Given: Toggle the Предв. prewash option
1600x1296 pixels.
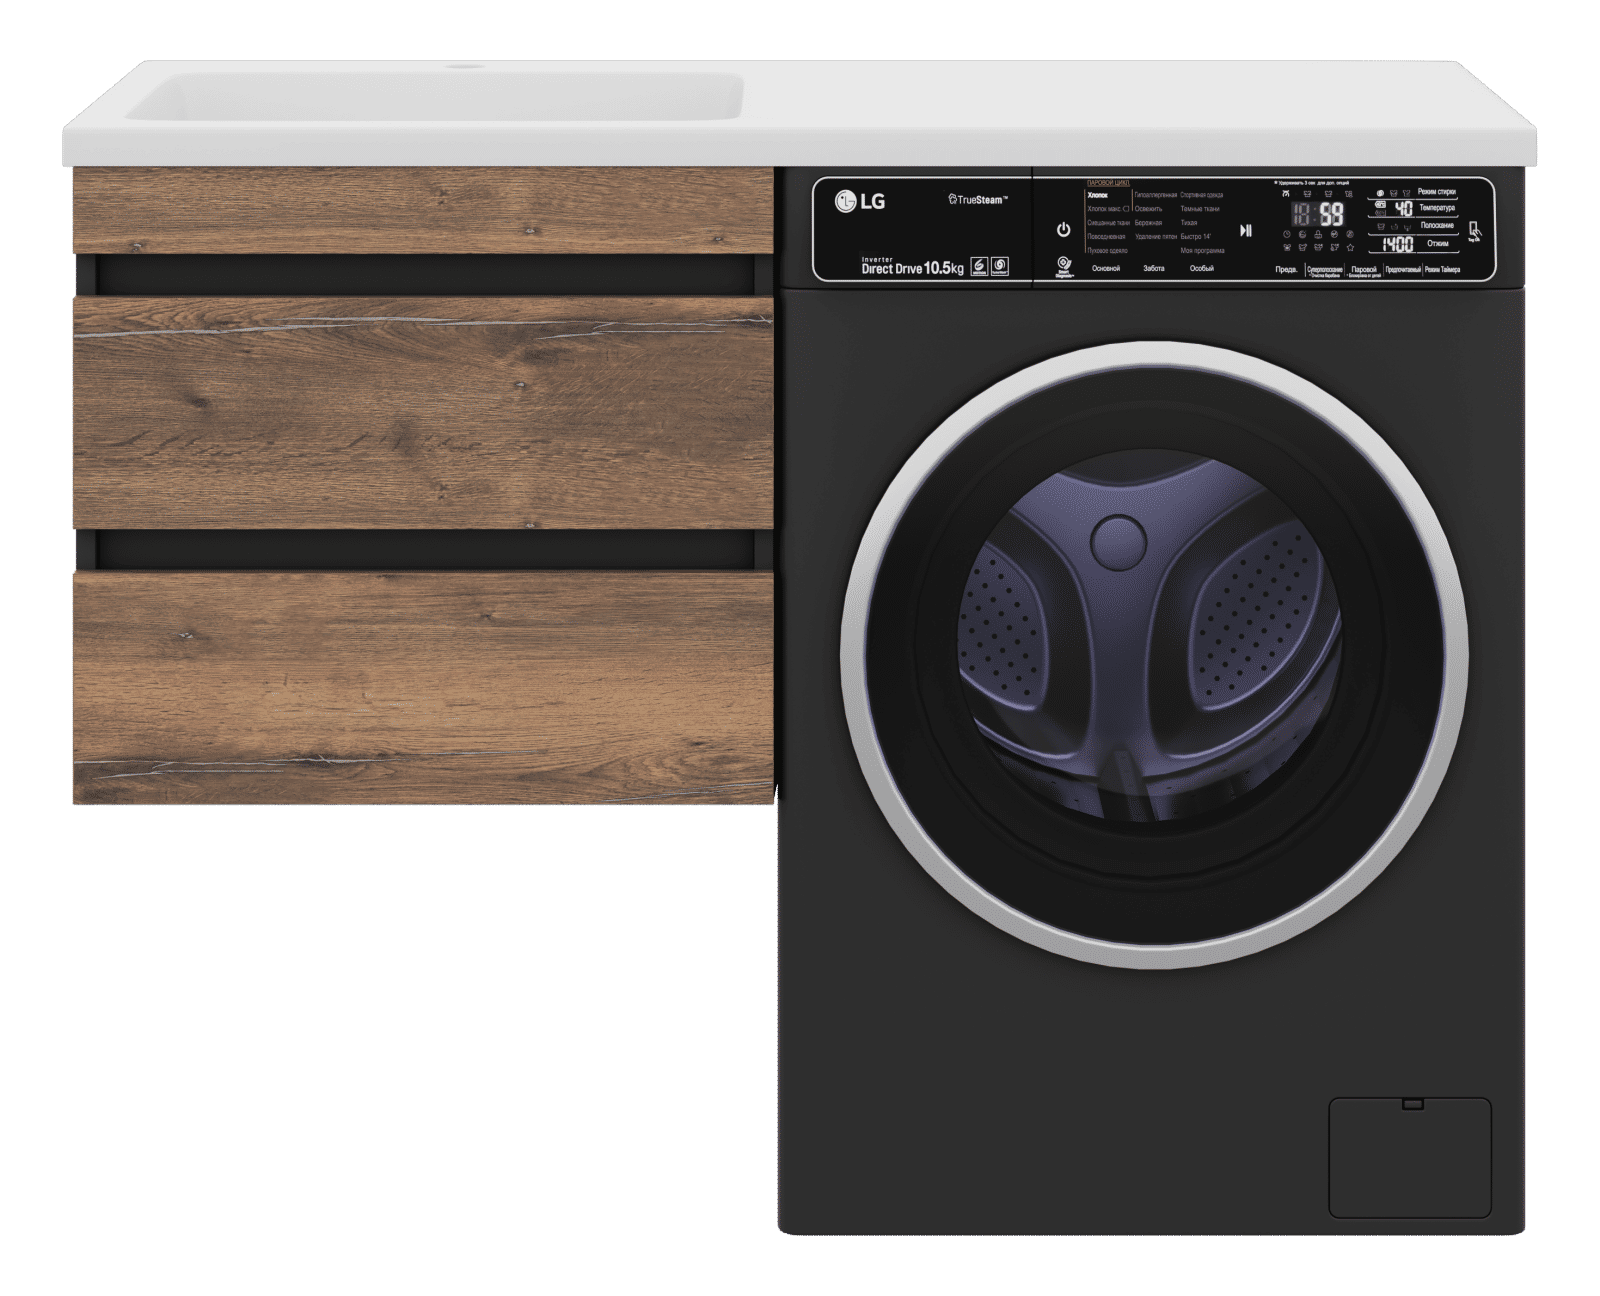Looking at the screenshot, I should click(x=1286, y=270).
